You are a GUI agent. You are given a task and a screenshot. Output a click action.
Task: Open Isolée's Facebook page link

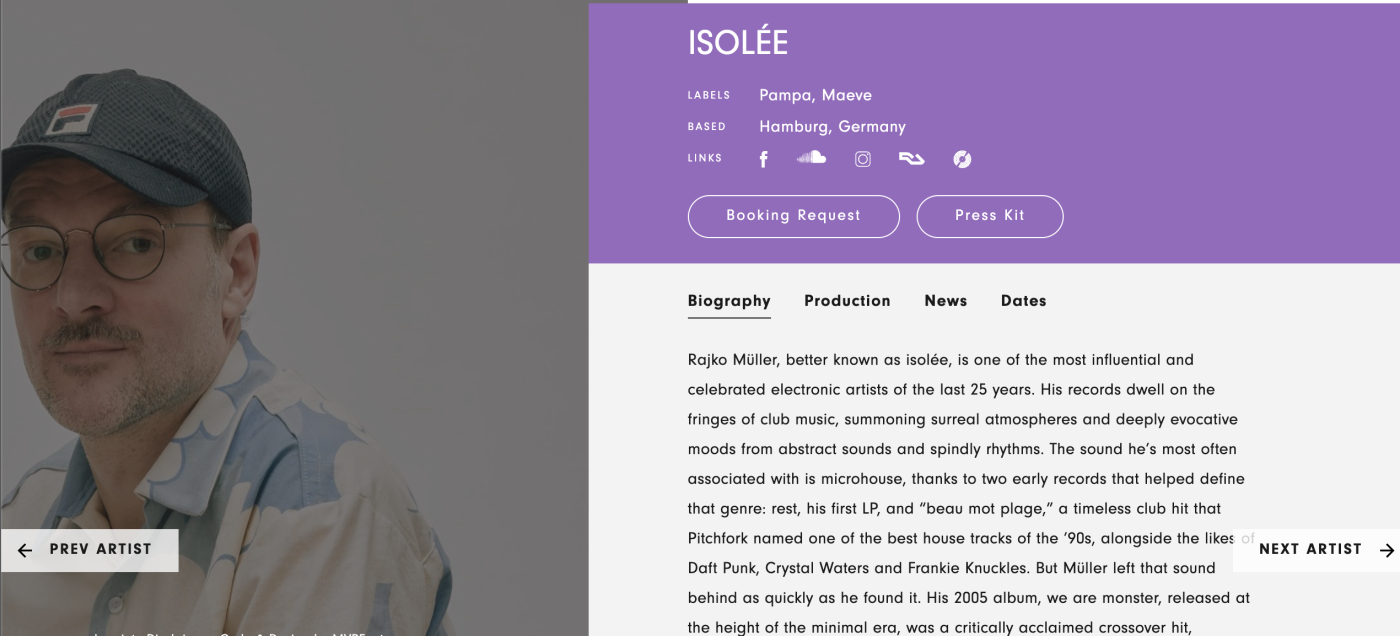click(x=763, y=159)
